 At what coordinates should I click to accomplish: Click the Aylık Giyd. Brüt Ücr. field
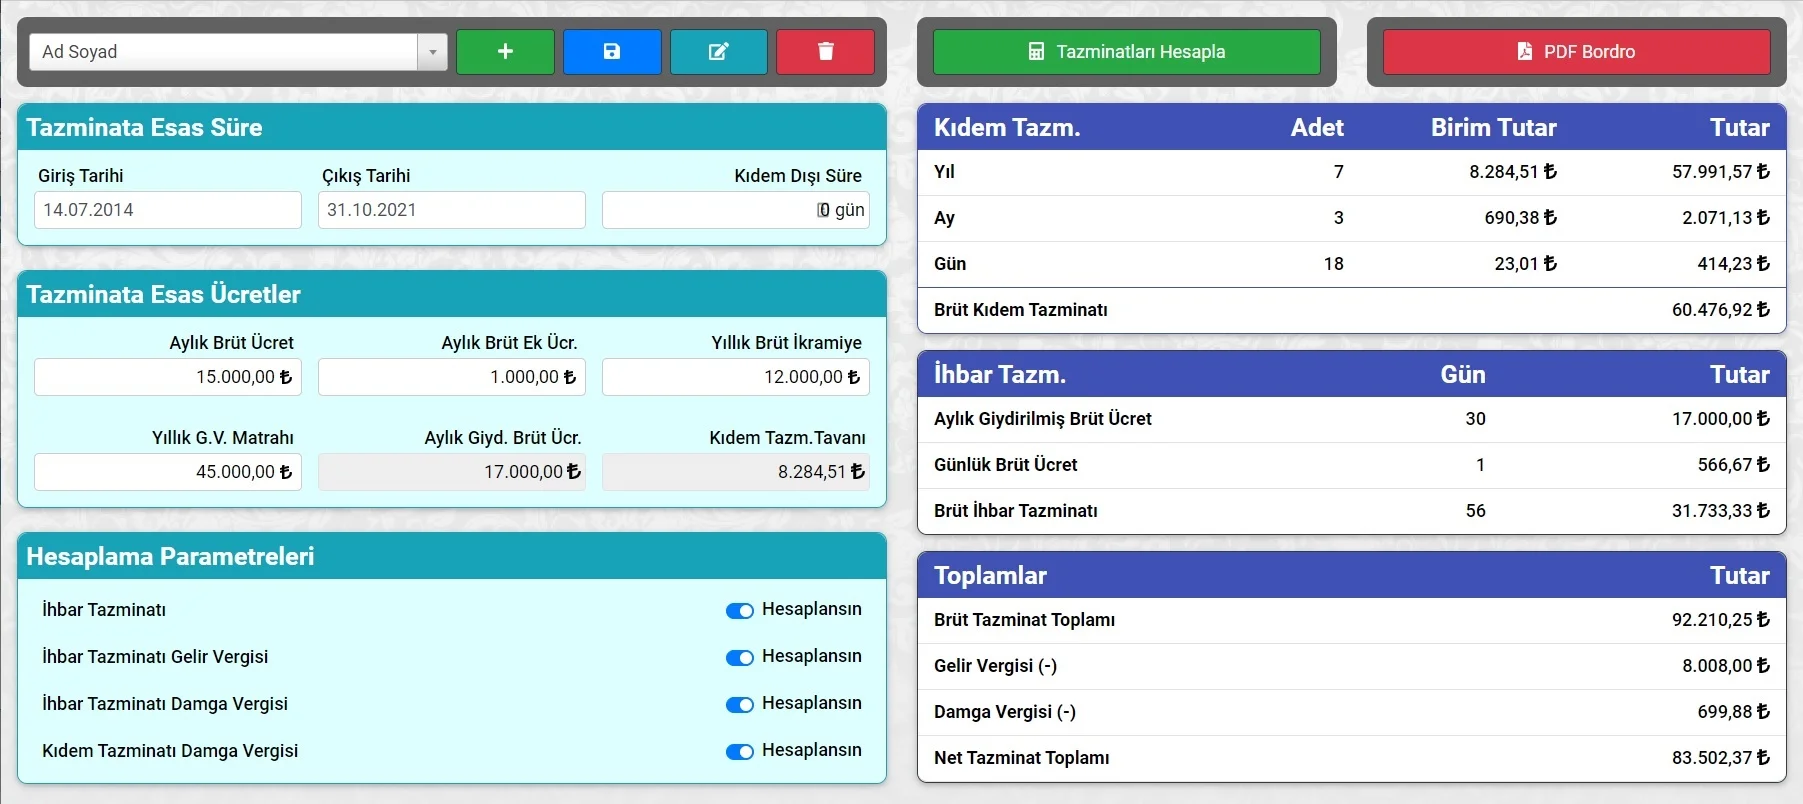coord(452,472)
